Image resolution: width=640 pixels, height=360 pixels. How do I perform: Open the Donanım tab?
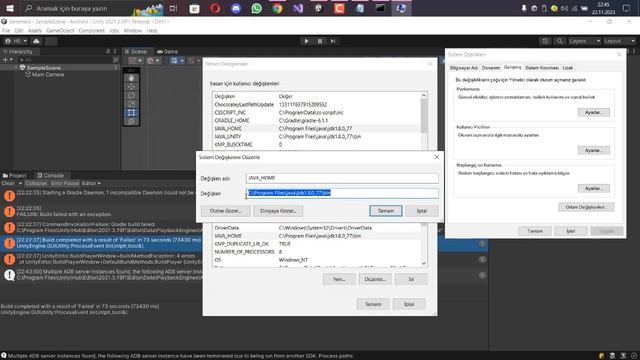(491, 68)
